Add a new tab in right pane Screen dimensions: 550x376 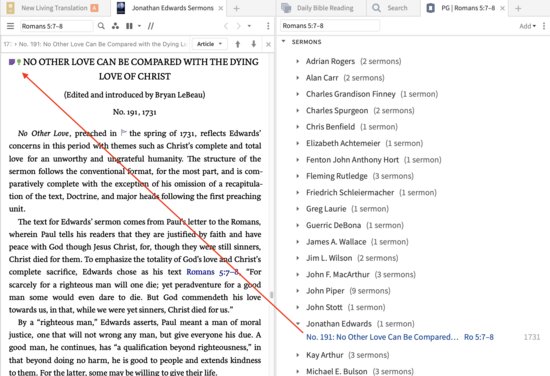point(518,8)
